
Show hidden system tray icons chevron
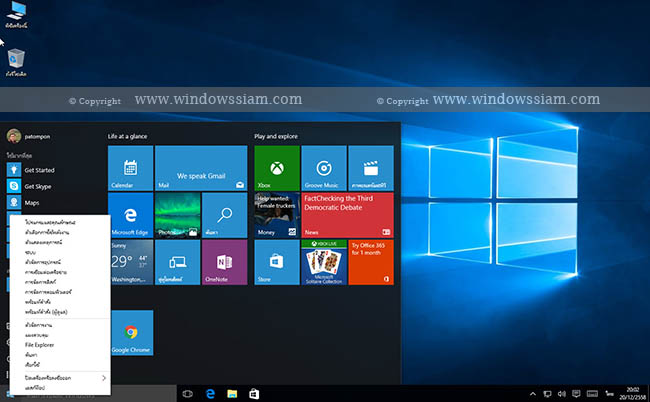pyautogui.click(x=533, y=394)
